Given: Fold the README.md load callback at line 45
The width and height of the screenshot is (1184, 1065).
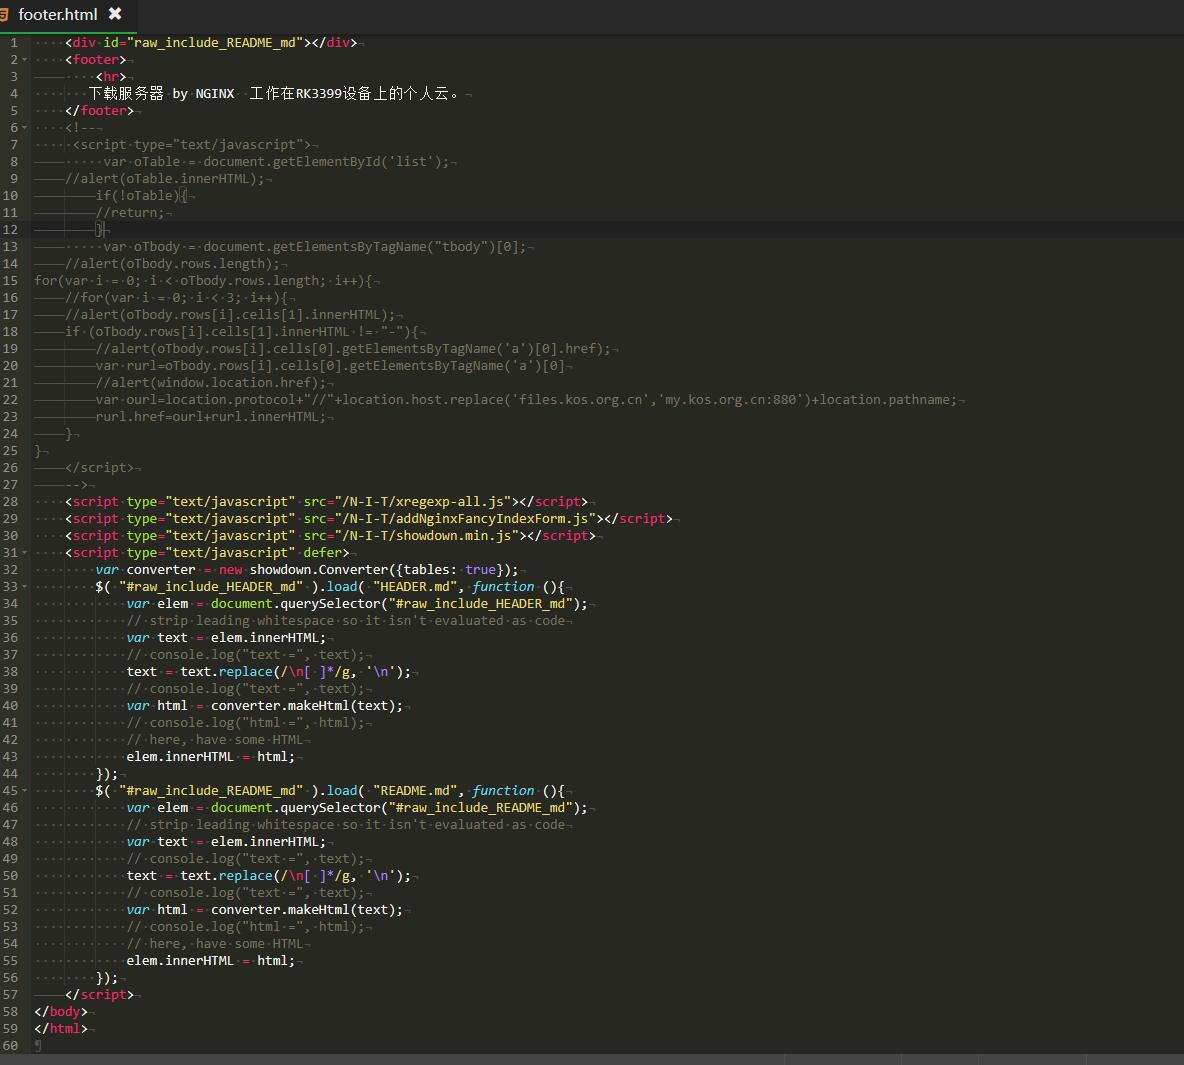Looking at the screenshot, I should (x=24, y=791).
